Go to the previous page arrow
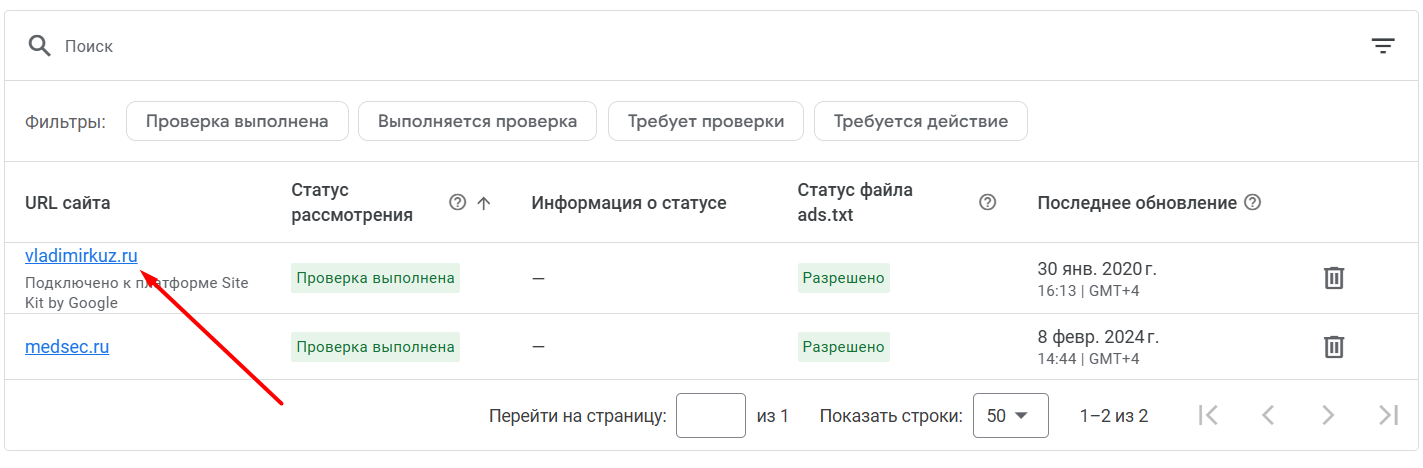1423x468 pixels. 1268,415
